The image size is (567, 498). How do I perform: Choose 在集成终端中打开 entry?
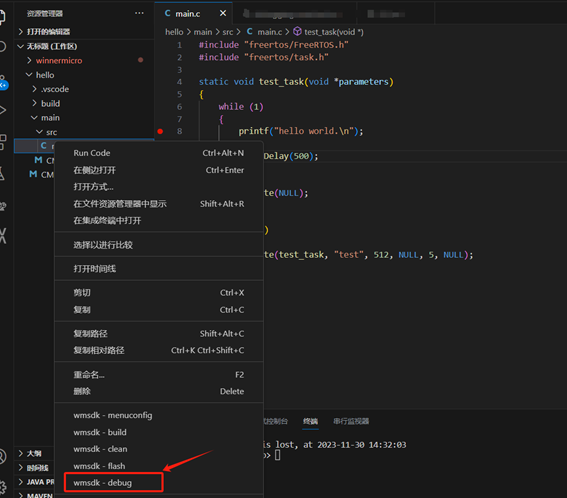[x=158, y=220]
